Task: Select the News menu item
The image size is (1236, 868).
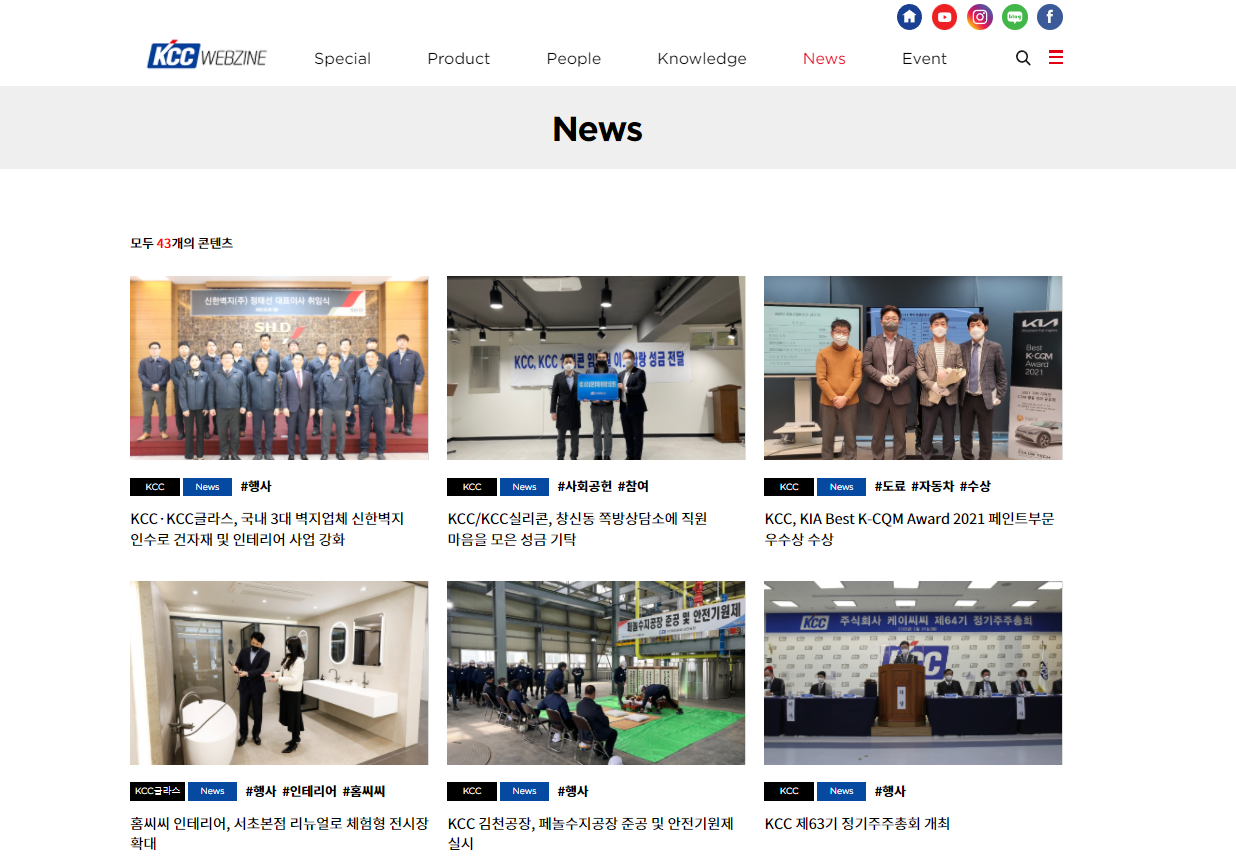Action: (x=824, y=59)
